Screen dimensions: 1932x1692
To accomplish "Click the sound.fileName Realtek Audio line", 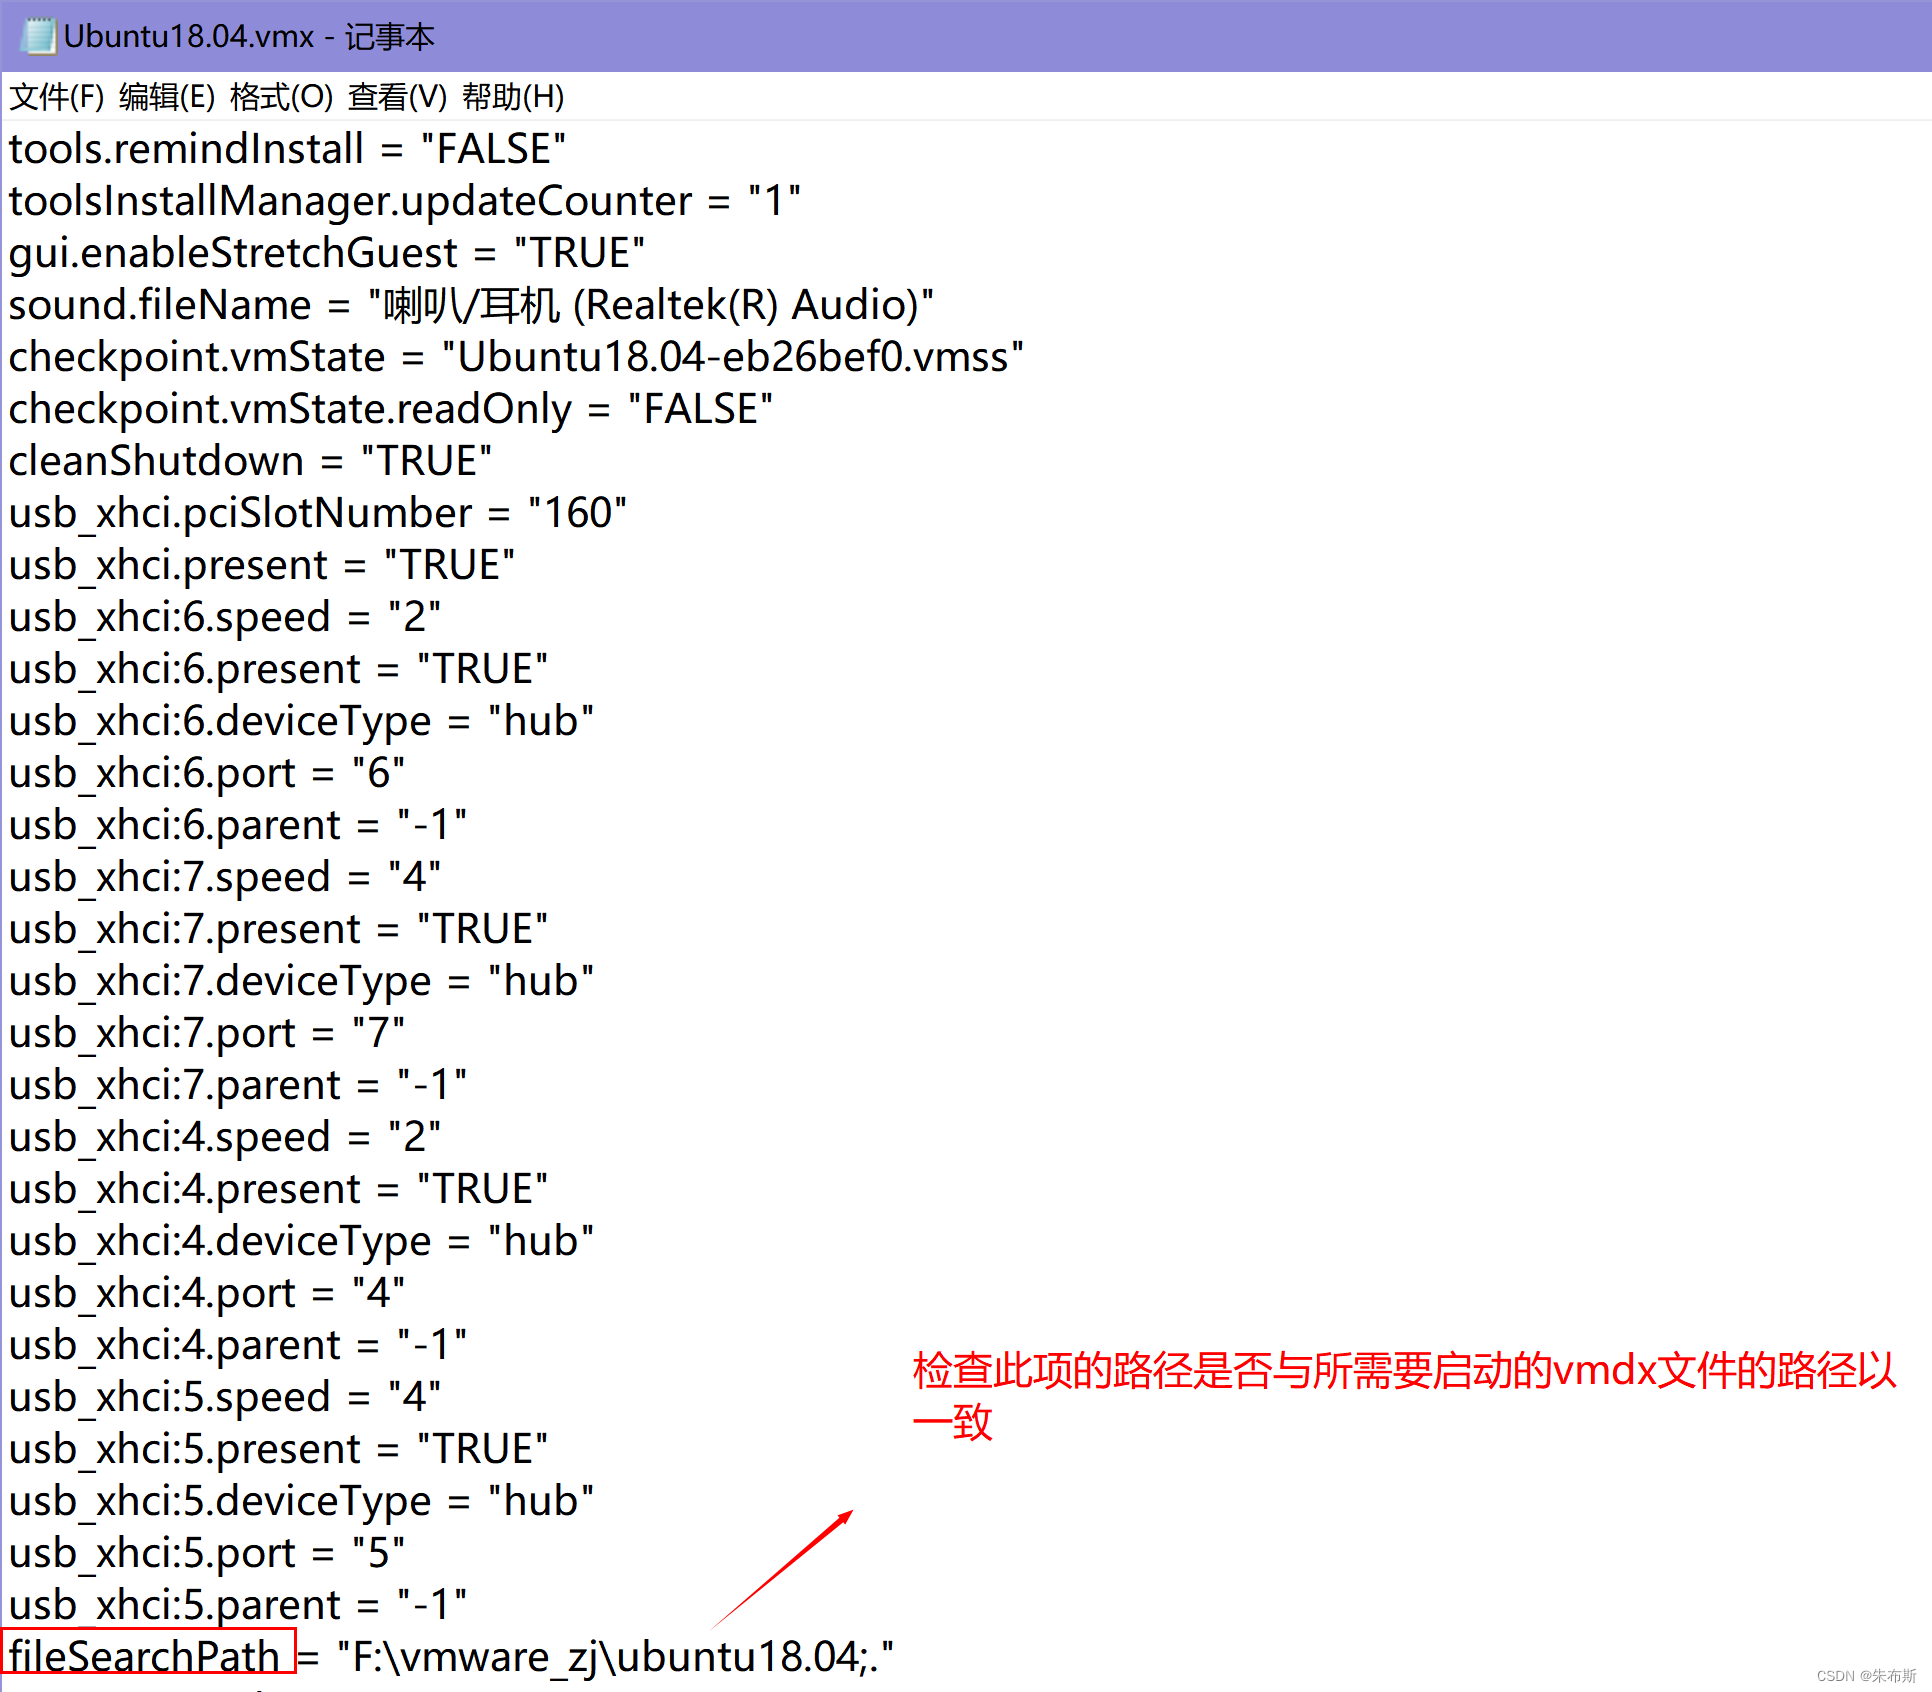I will [x=470, y=305].
